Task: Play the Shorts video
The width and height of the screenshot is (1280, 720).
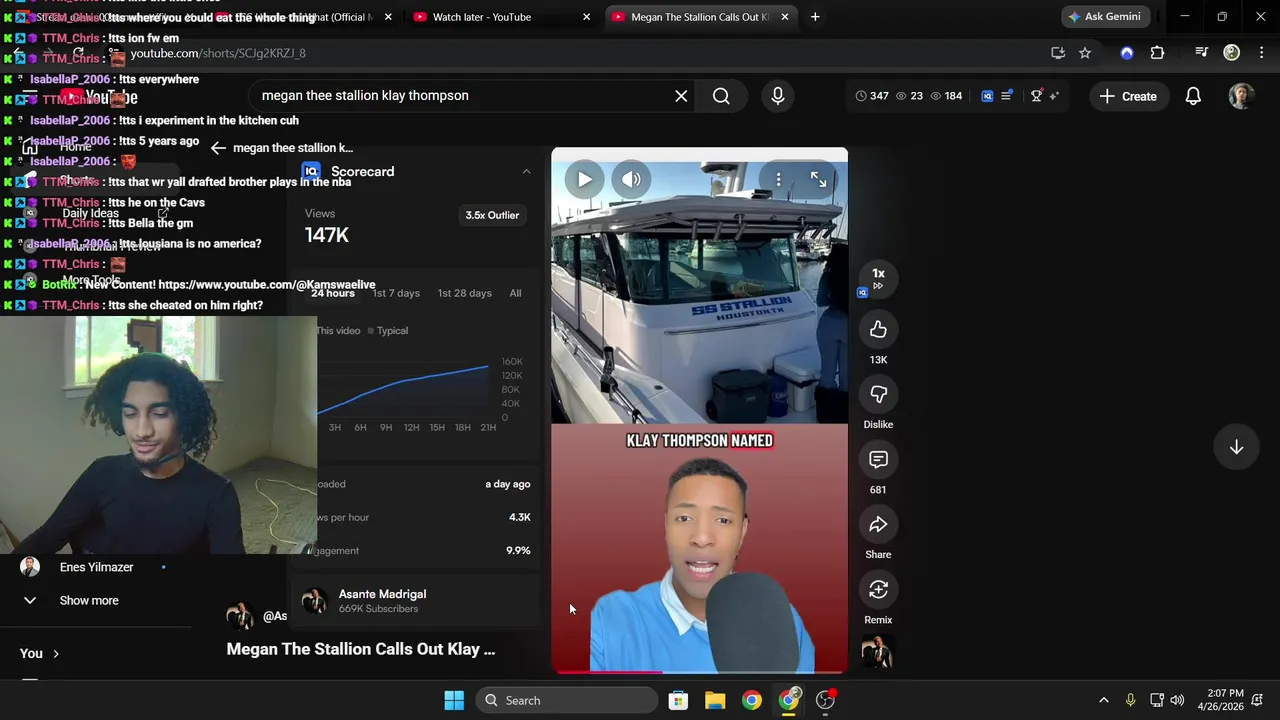Action: pos(584,180)
